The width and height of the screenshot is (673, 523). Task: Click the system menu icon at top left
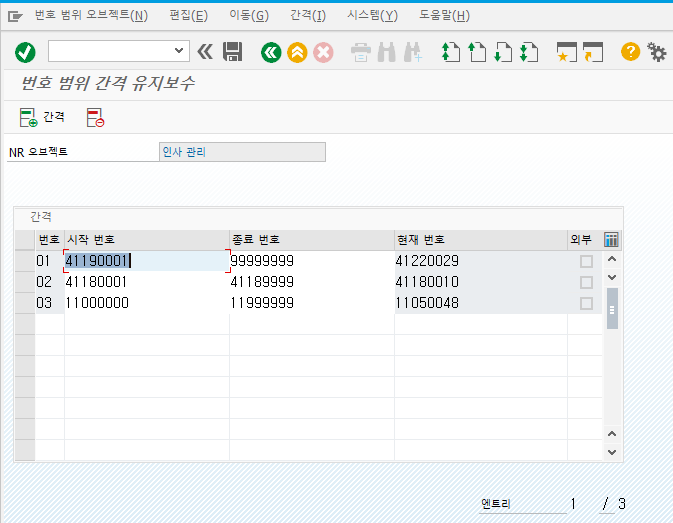point(15,16)
